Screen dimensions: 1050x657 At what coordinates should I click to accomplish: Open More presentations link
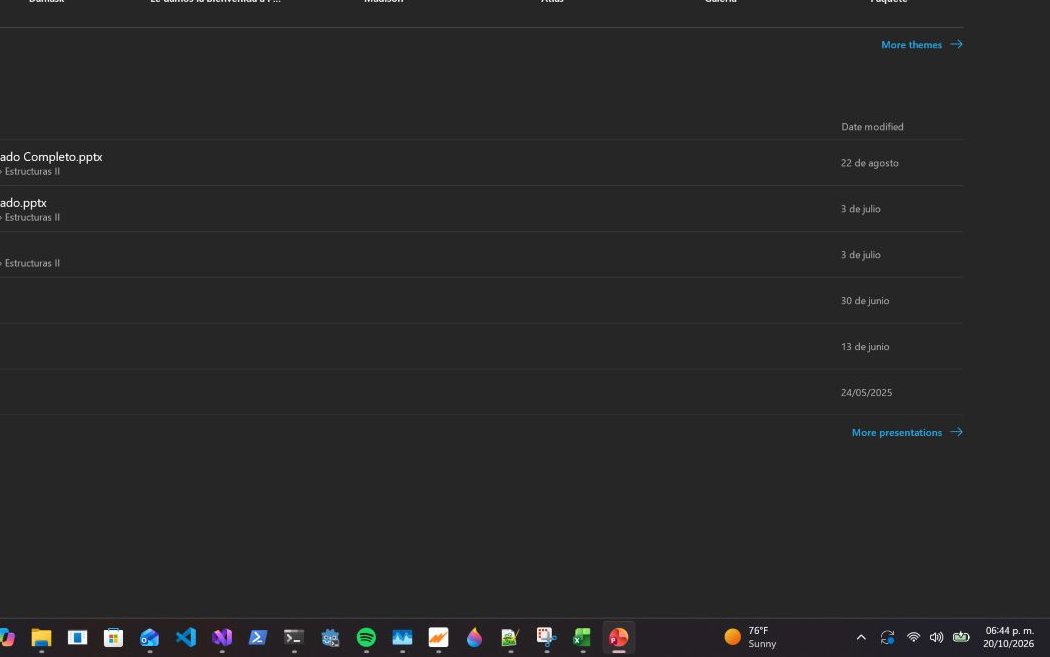click(x=907, y=433)
